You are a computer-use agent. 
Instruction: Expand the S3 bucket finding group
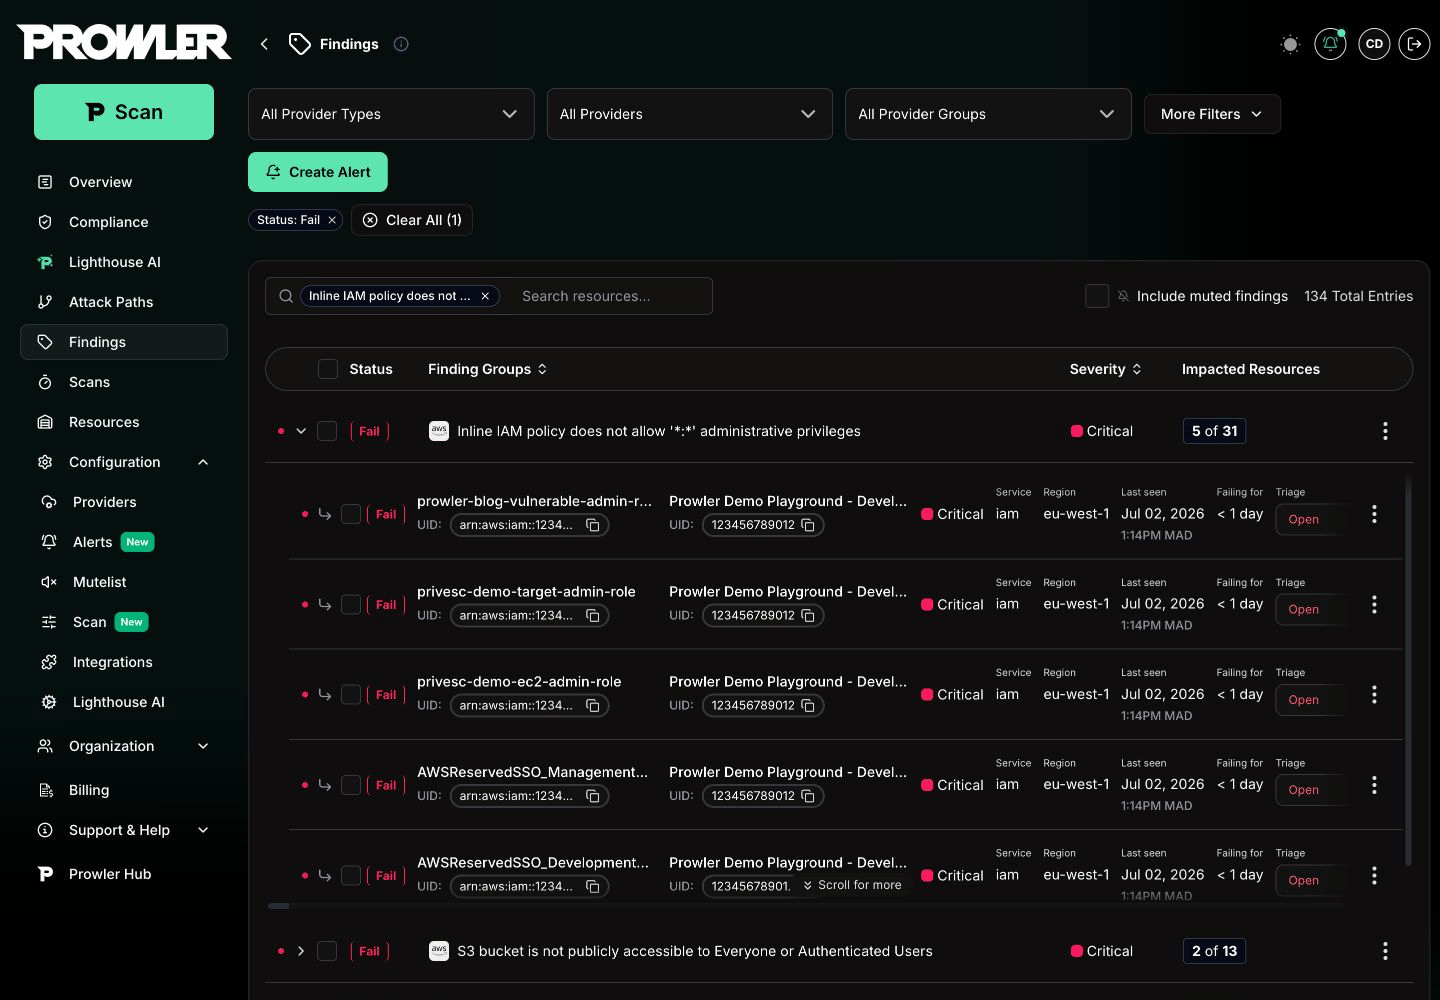(301, 951)
